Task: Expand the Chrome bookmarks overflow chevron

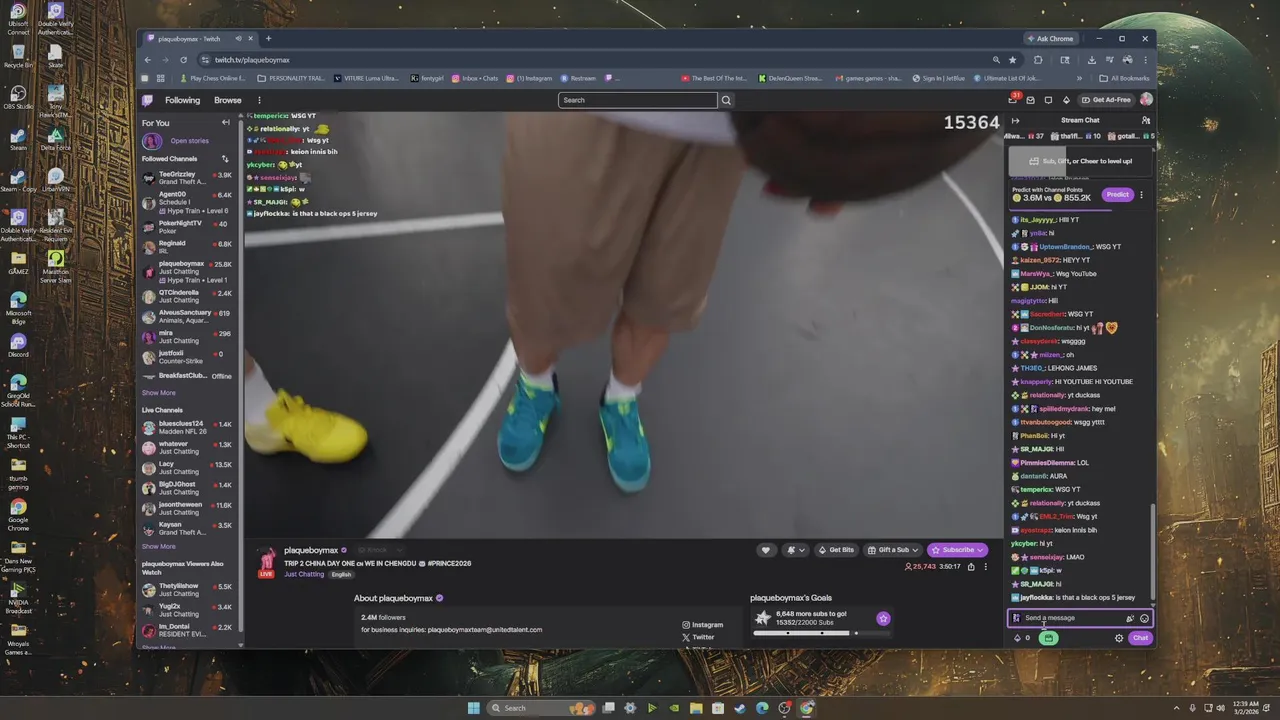Action: 1081,78
